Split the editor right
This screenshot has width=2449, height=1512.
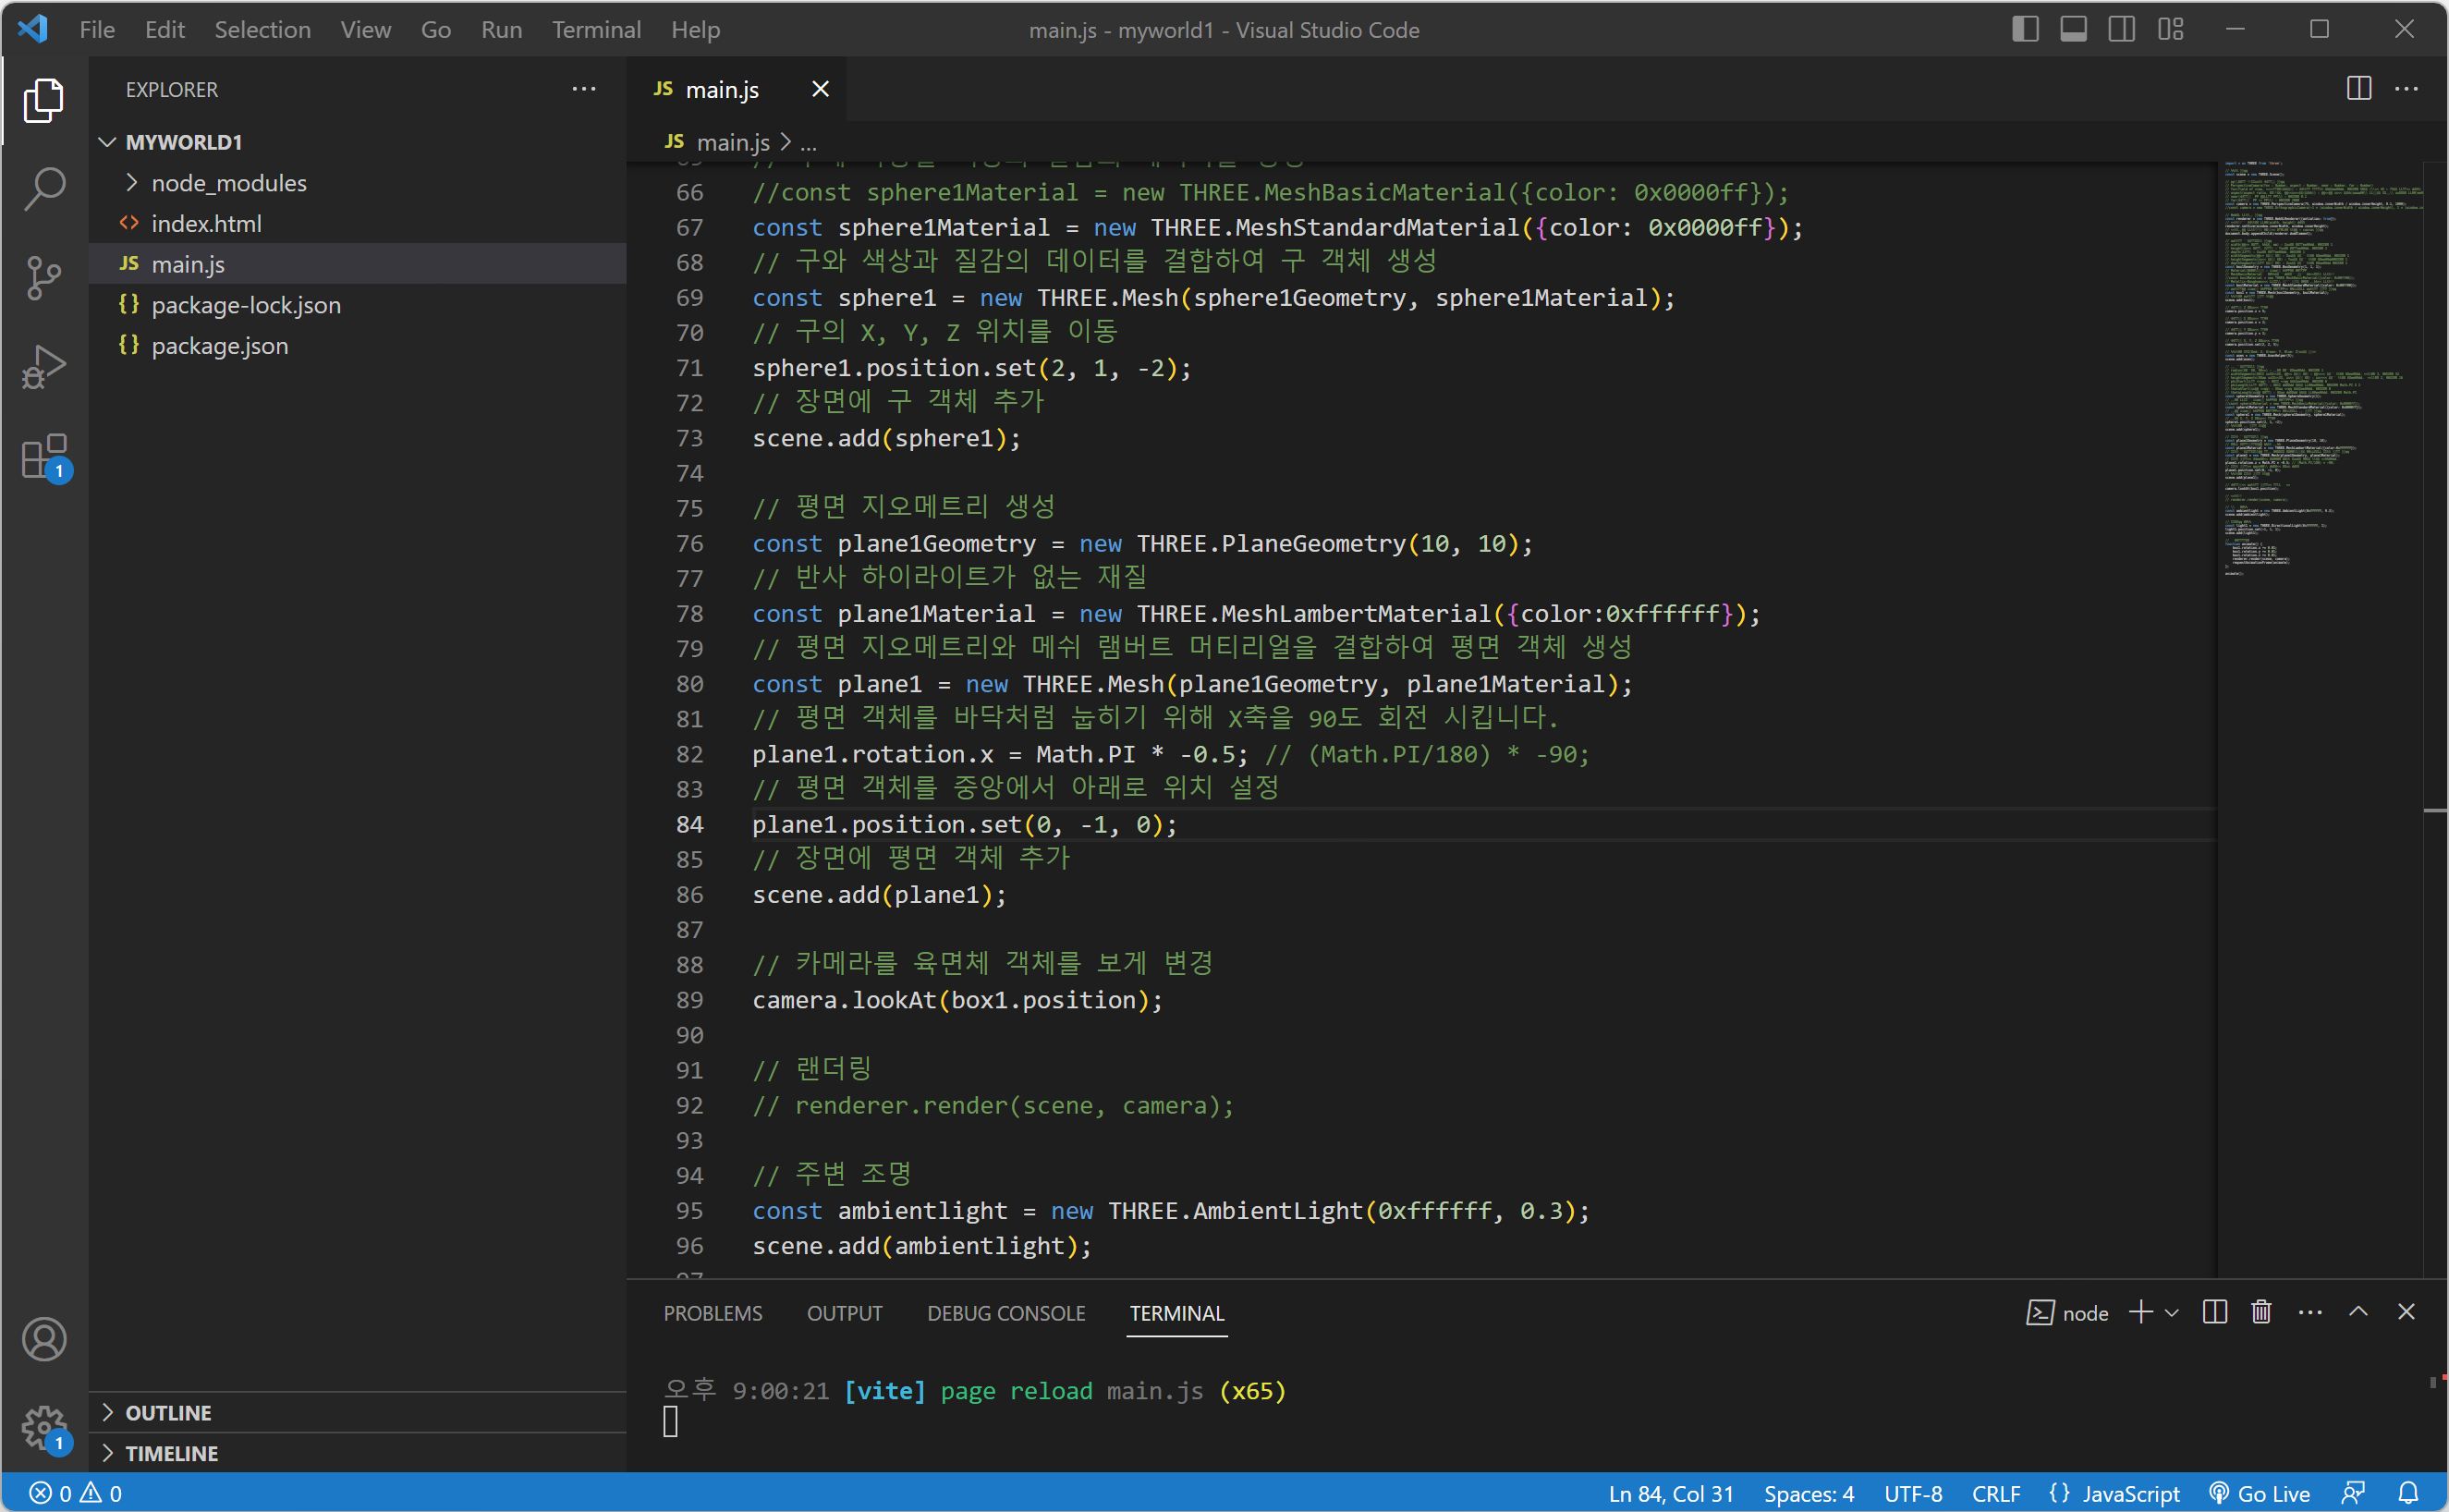(2358, 89)
